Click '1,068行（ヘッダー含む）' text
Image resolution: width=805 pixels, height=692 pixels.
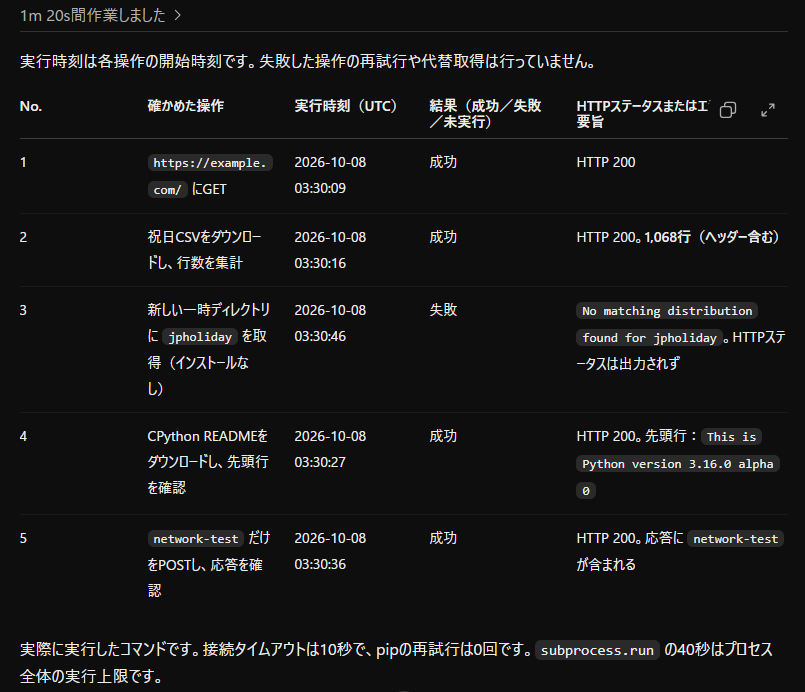click(712, 237)
